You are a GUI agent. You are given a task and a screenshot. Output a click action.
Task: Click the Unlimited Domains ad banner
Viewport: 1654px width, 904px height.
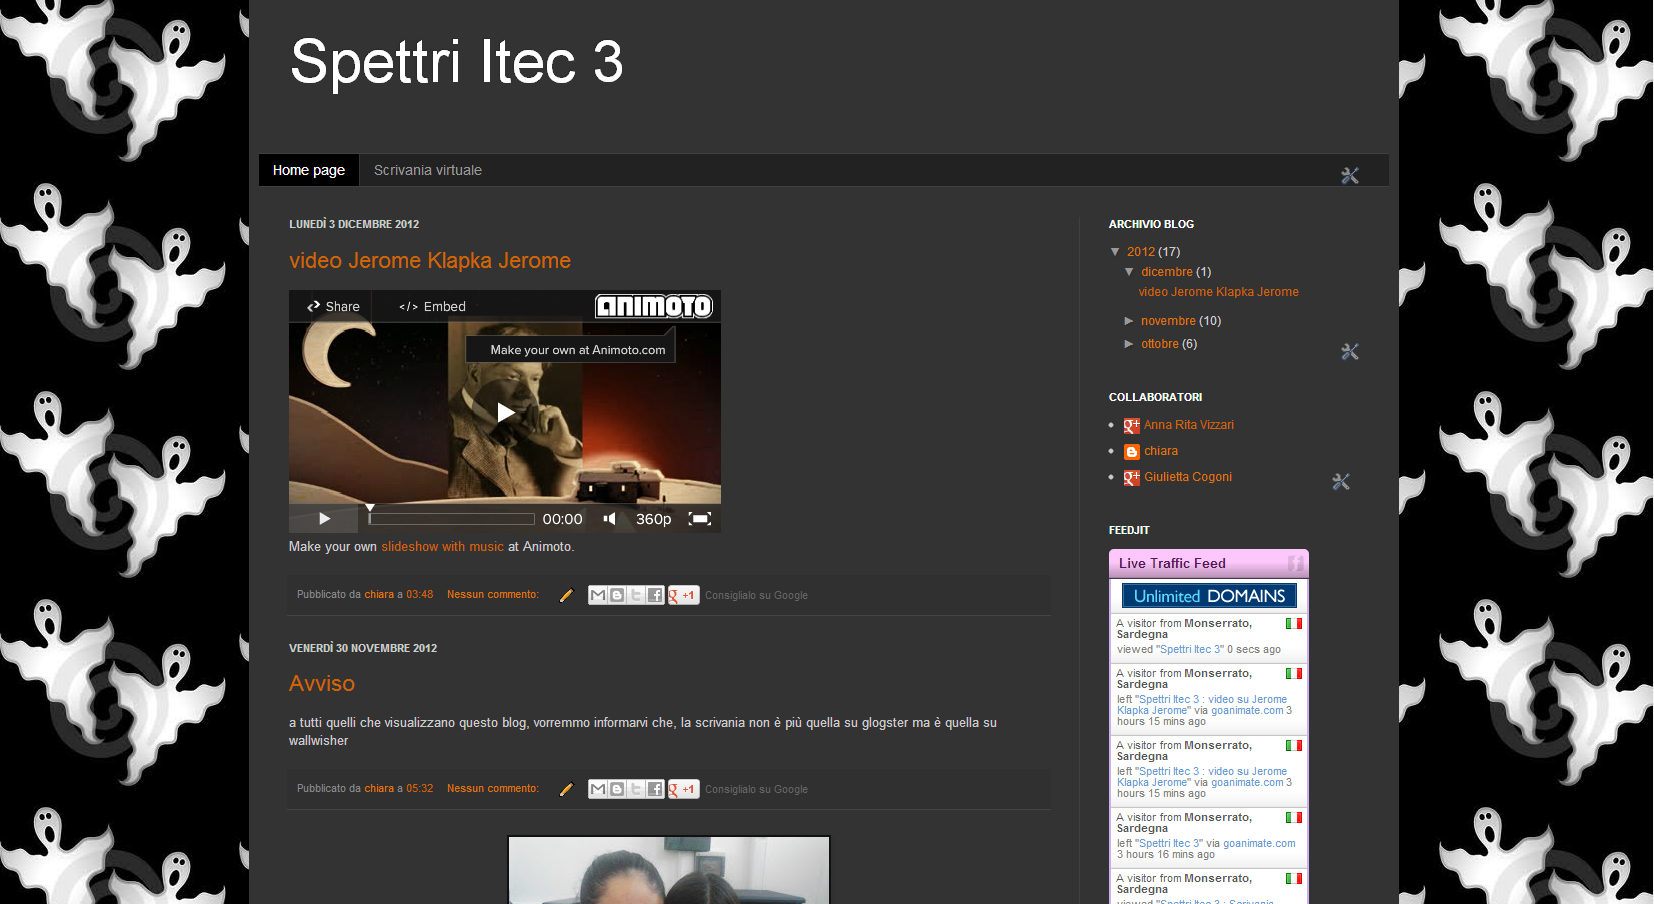1209,596
